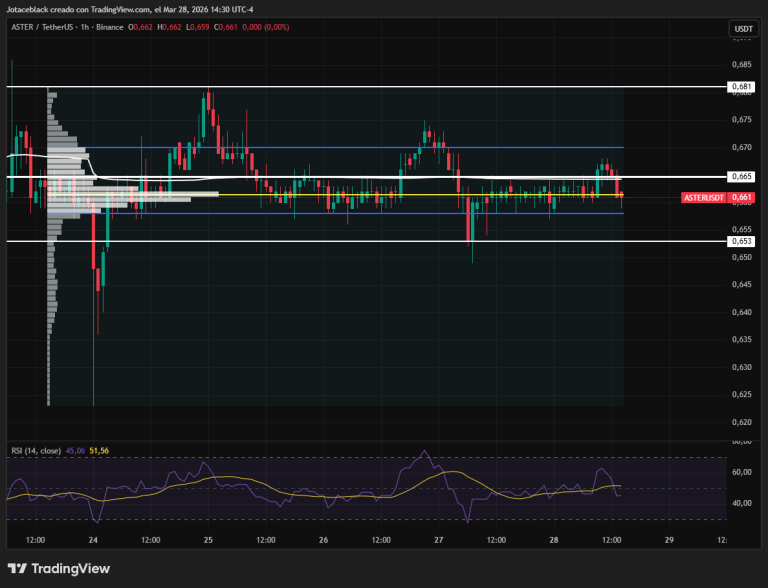The height and width of the screenshot is (588, 768).
Task: Click the 0,620 price axis label
Action: [741, 422]
